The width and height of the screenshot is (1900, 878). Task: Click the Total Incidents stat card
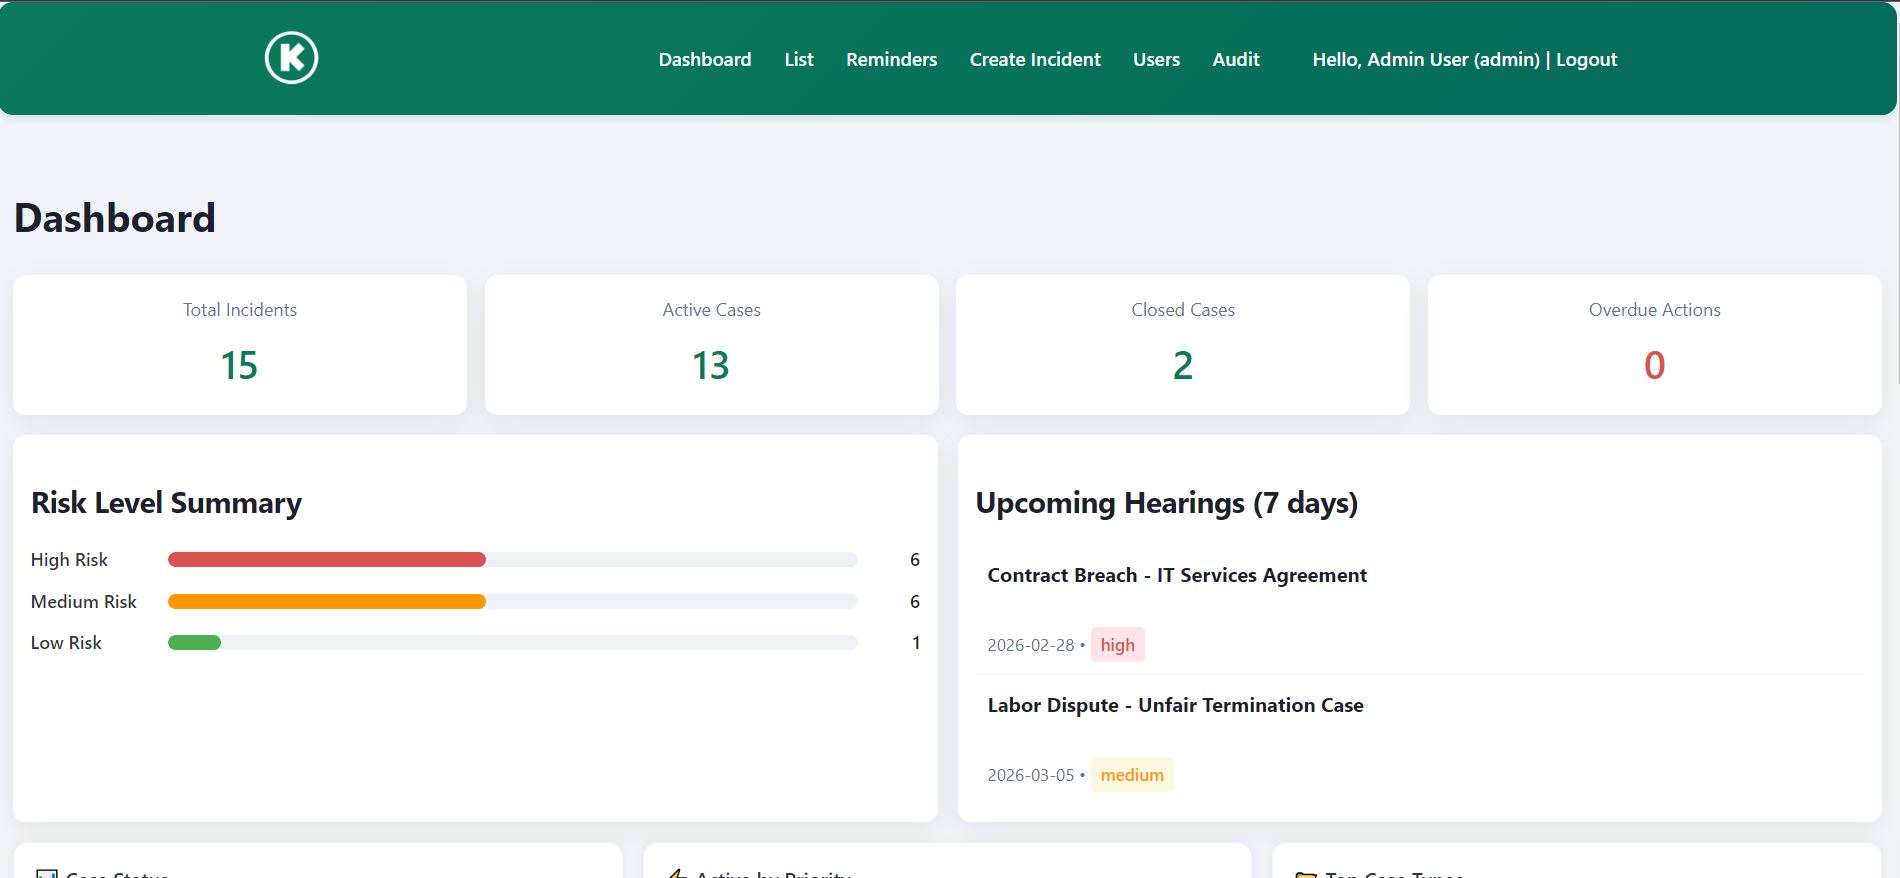pos(240,345)
